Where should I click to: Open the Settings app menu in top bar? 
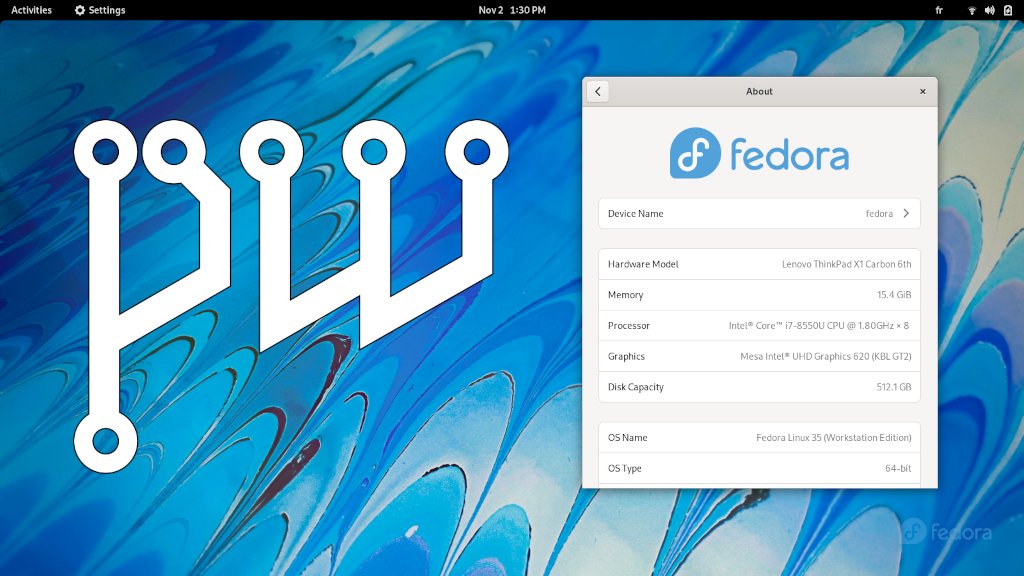coord(100,10)
